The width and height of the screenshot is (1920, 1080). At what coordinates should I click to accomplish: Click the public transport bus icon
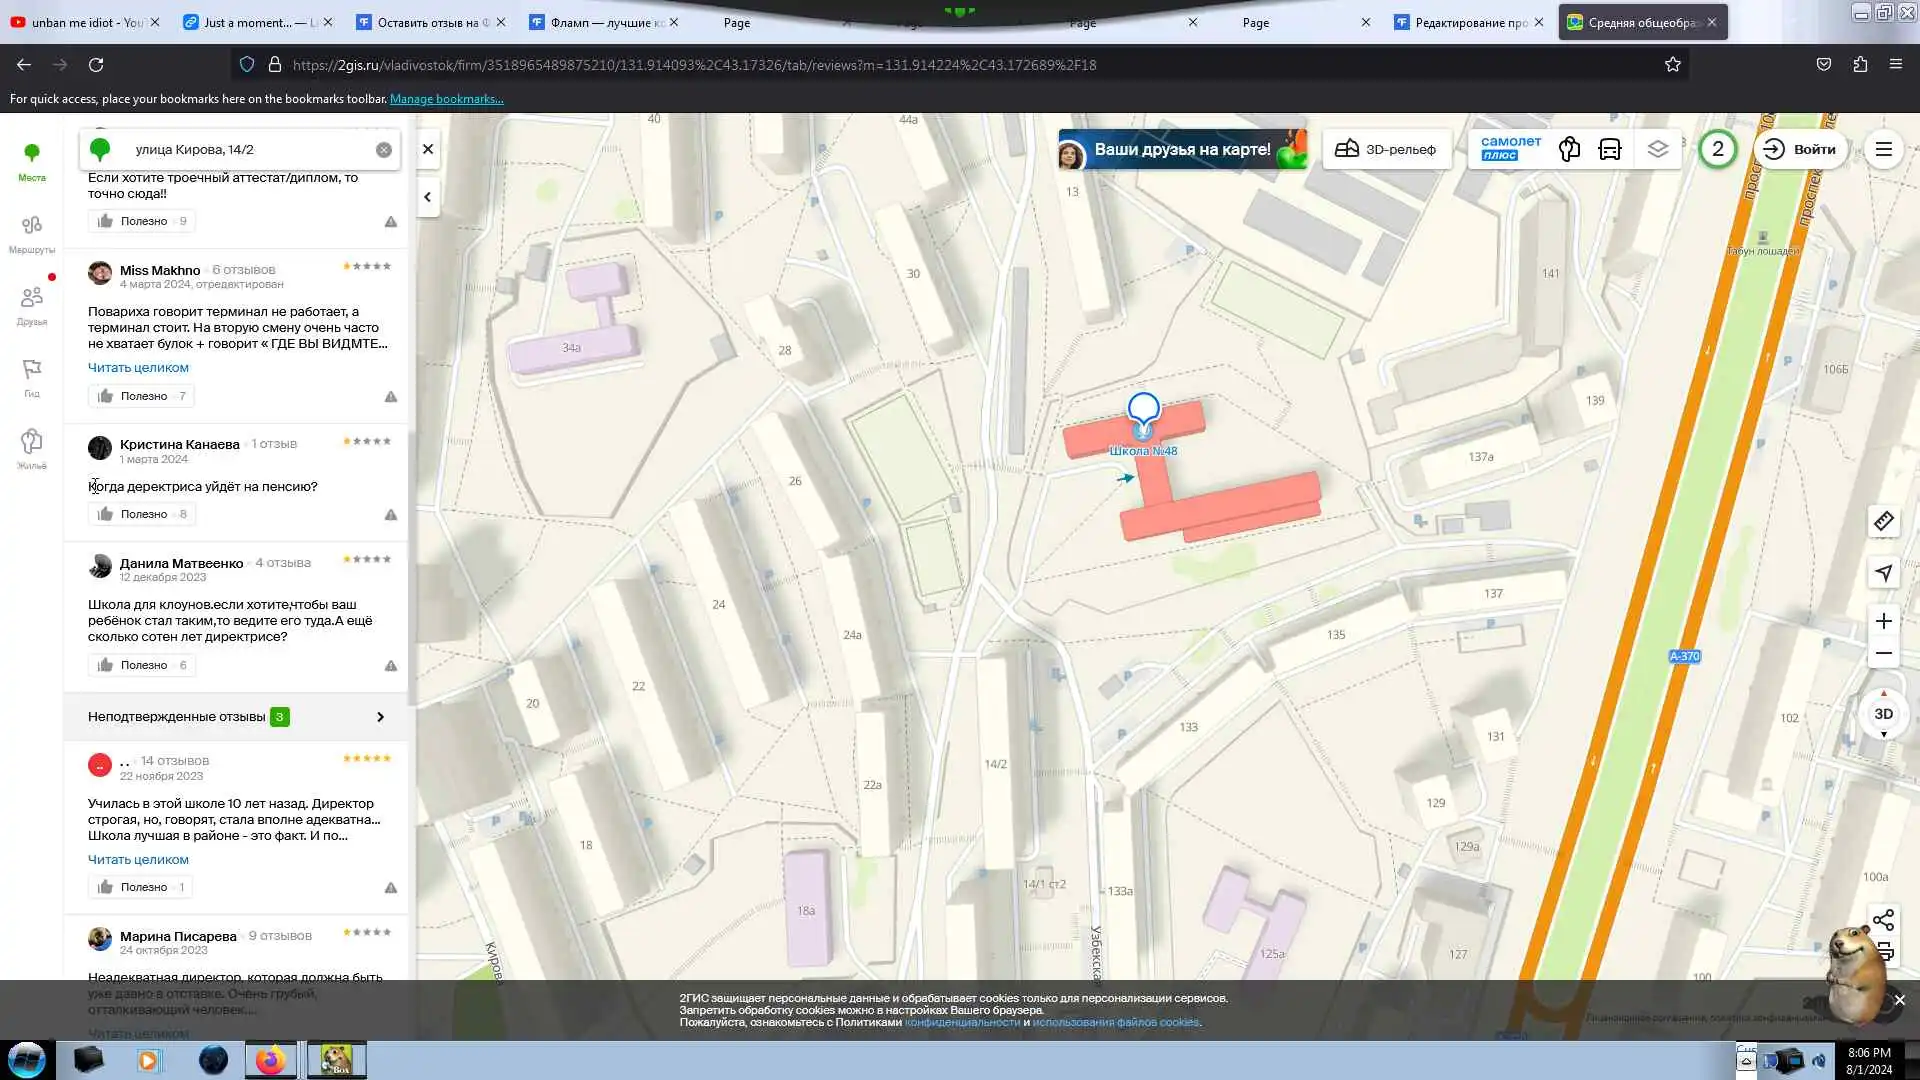pos(1610,149)
